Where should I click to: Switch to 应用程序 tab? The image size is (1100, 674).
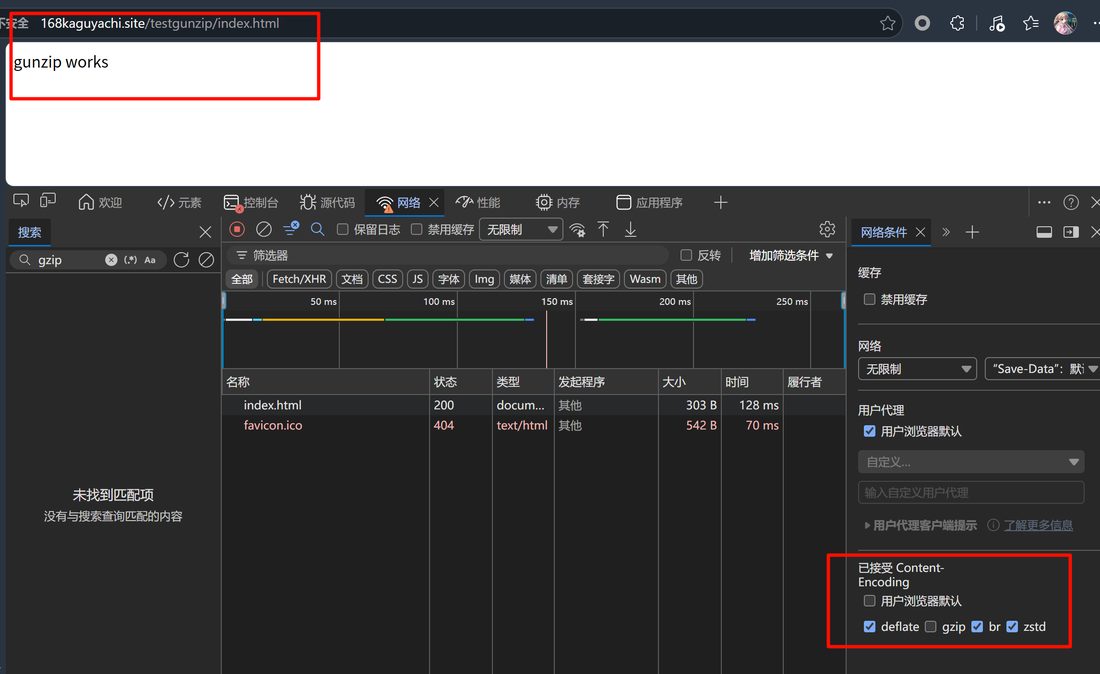[x=650, y=203]
